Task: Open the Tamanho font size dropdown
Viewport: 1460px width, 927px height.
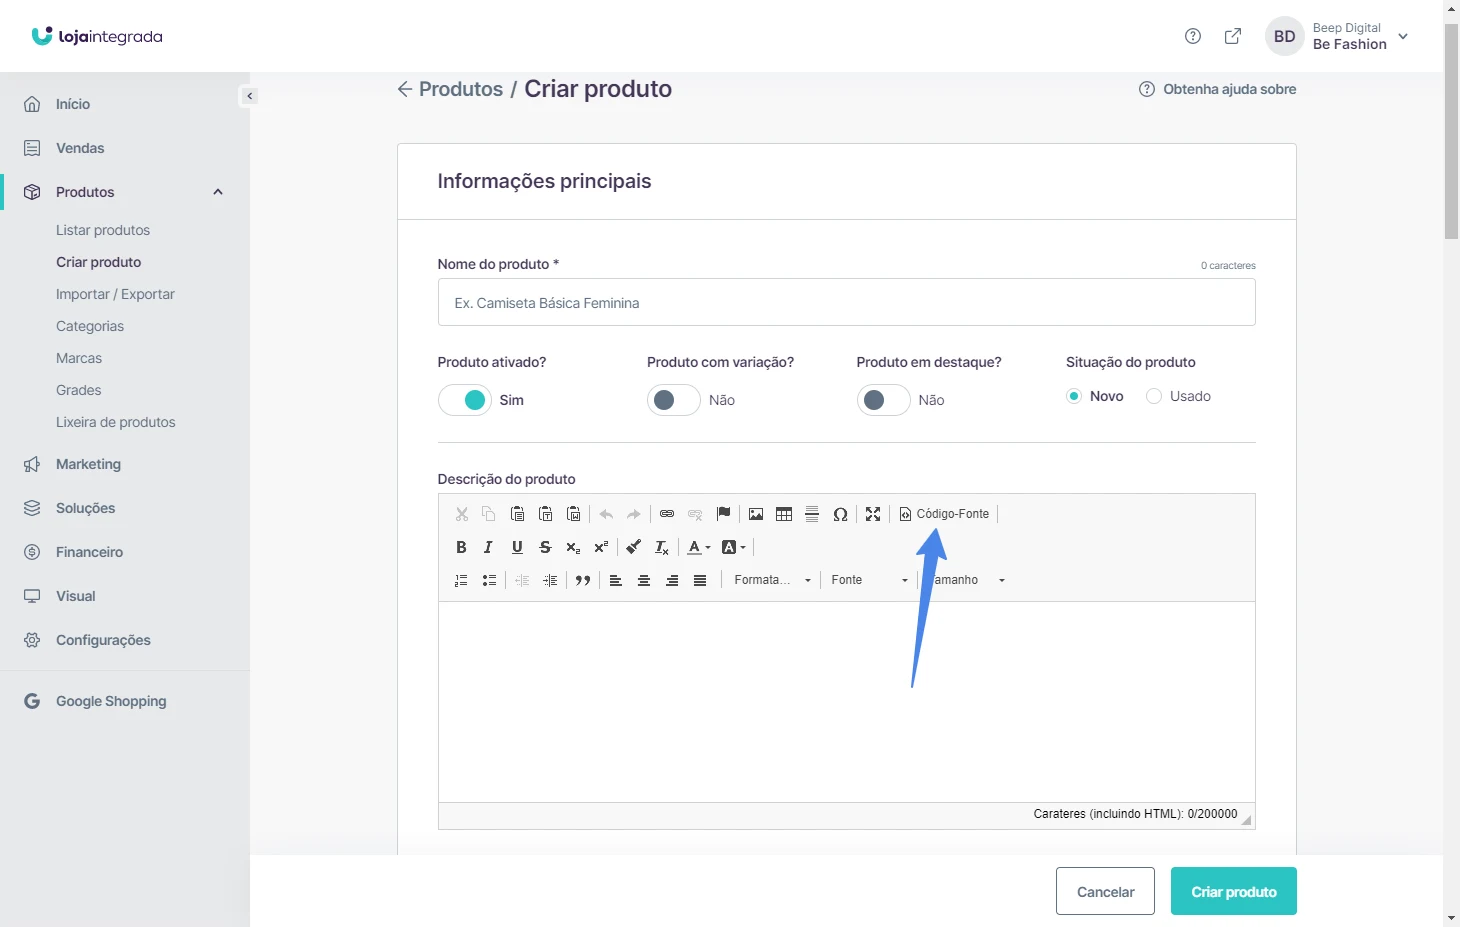Action: click(966, 580)
